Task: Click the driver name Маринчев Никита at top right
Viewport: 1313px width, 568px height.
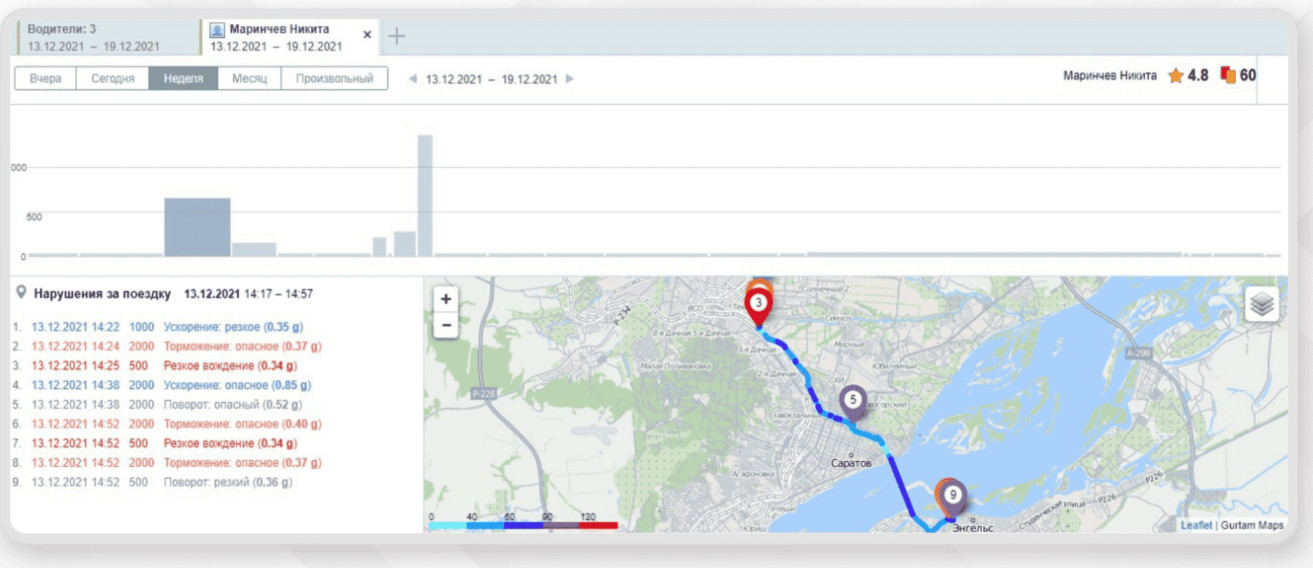Action: pyautogui.click(x=1109, y=76)
